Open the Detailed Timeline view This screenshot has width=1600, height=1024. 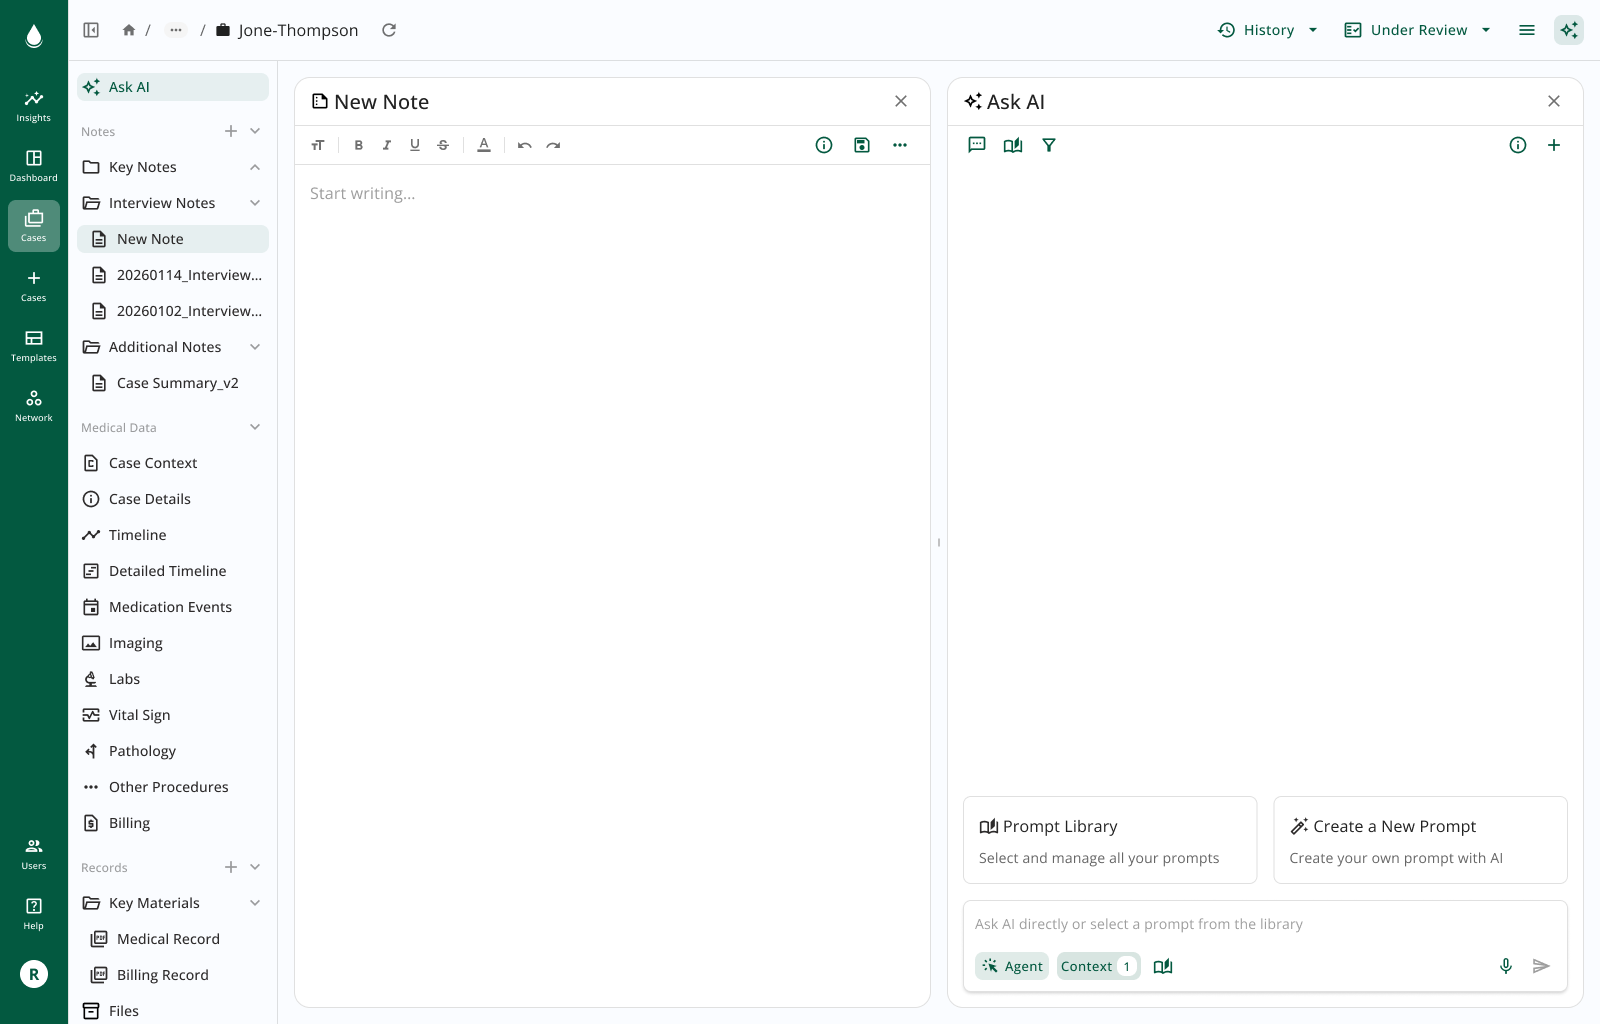click(x=167, y=571)
